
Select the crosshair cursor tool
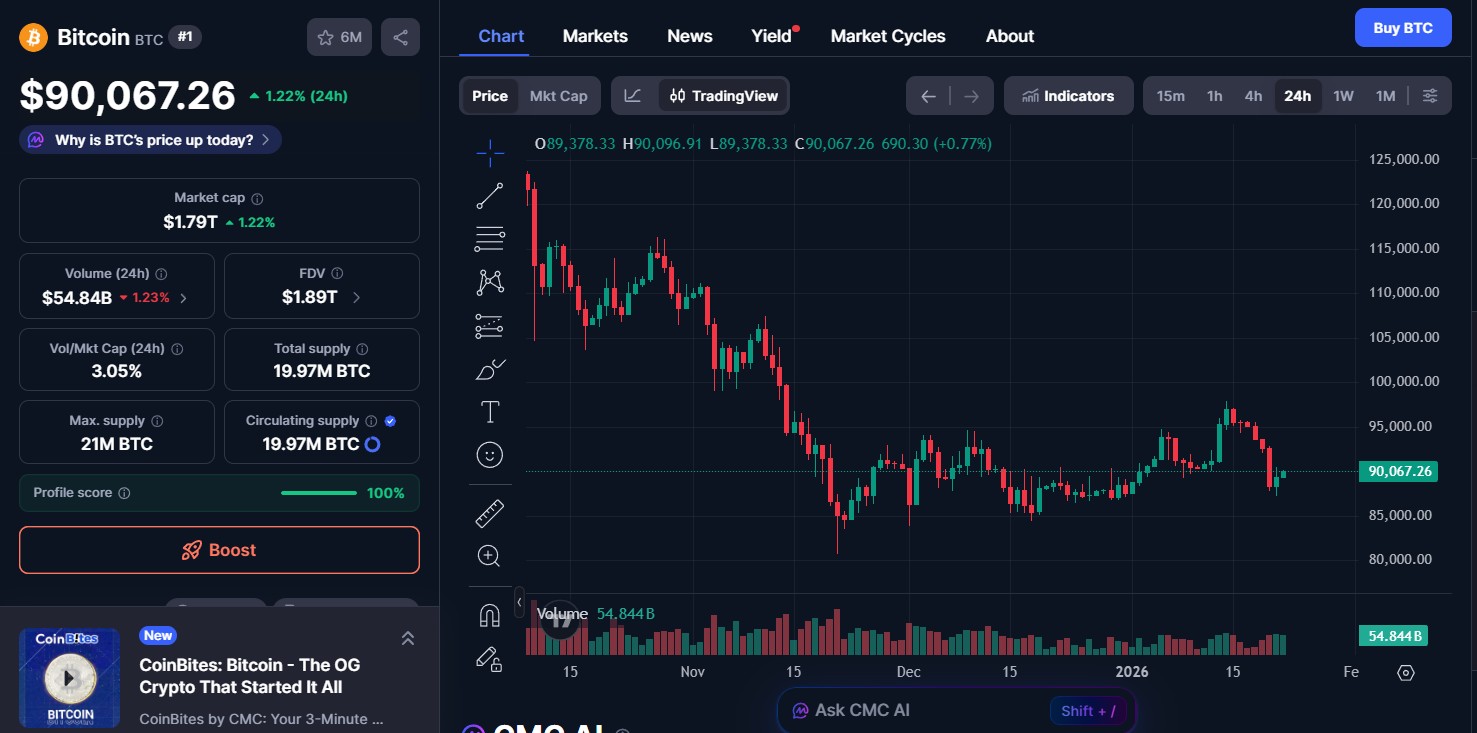pyautogui.click(x=489, y=153)
